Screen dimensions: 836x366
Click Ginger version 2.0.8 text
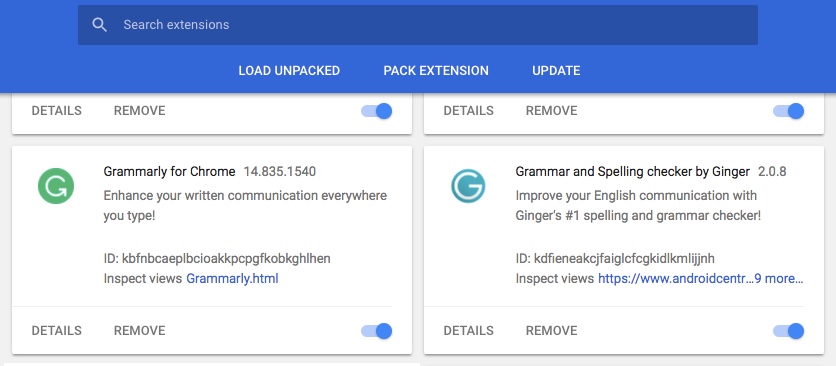pyautogui.click(x=773, y=171)
